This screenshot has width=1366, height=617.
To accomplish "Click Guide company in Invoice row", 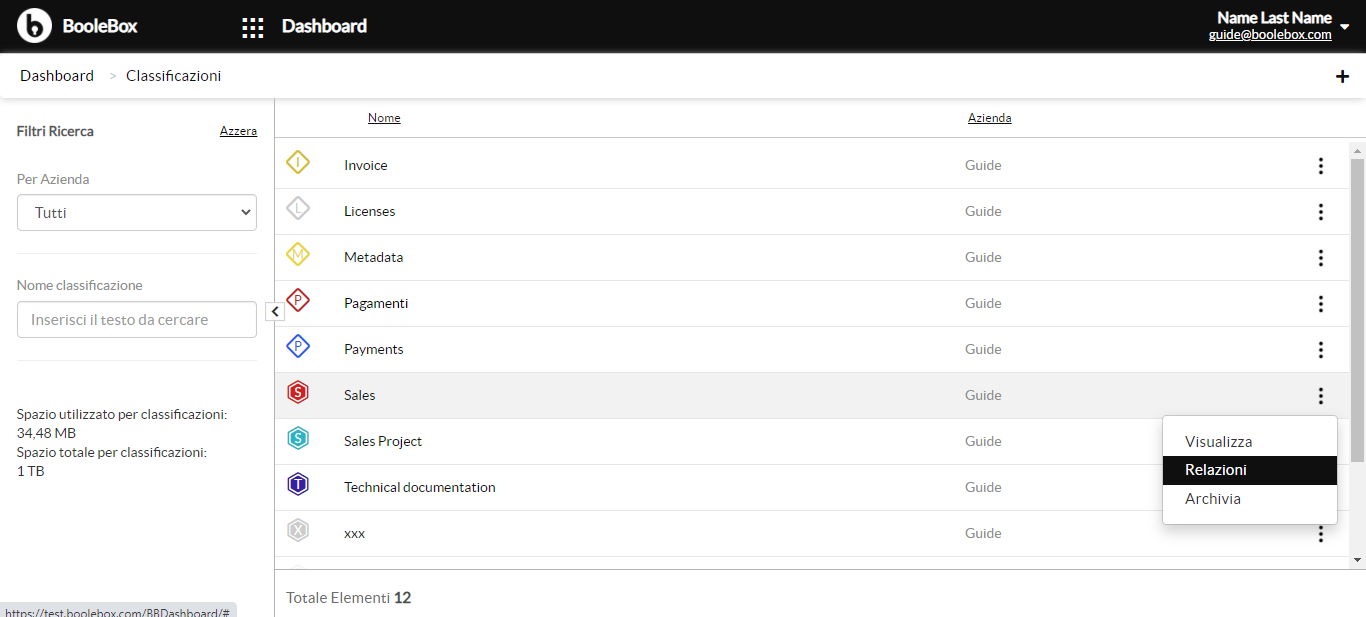I will (x=983, y=166).
